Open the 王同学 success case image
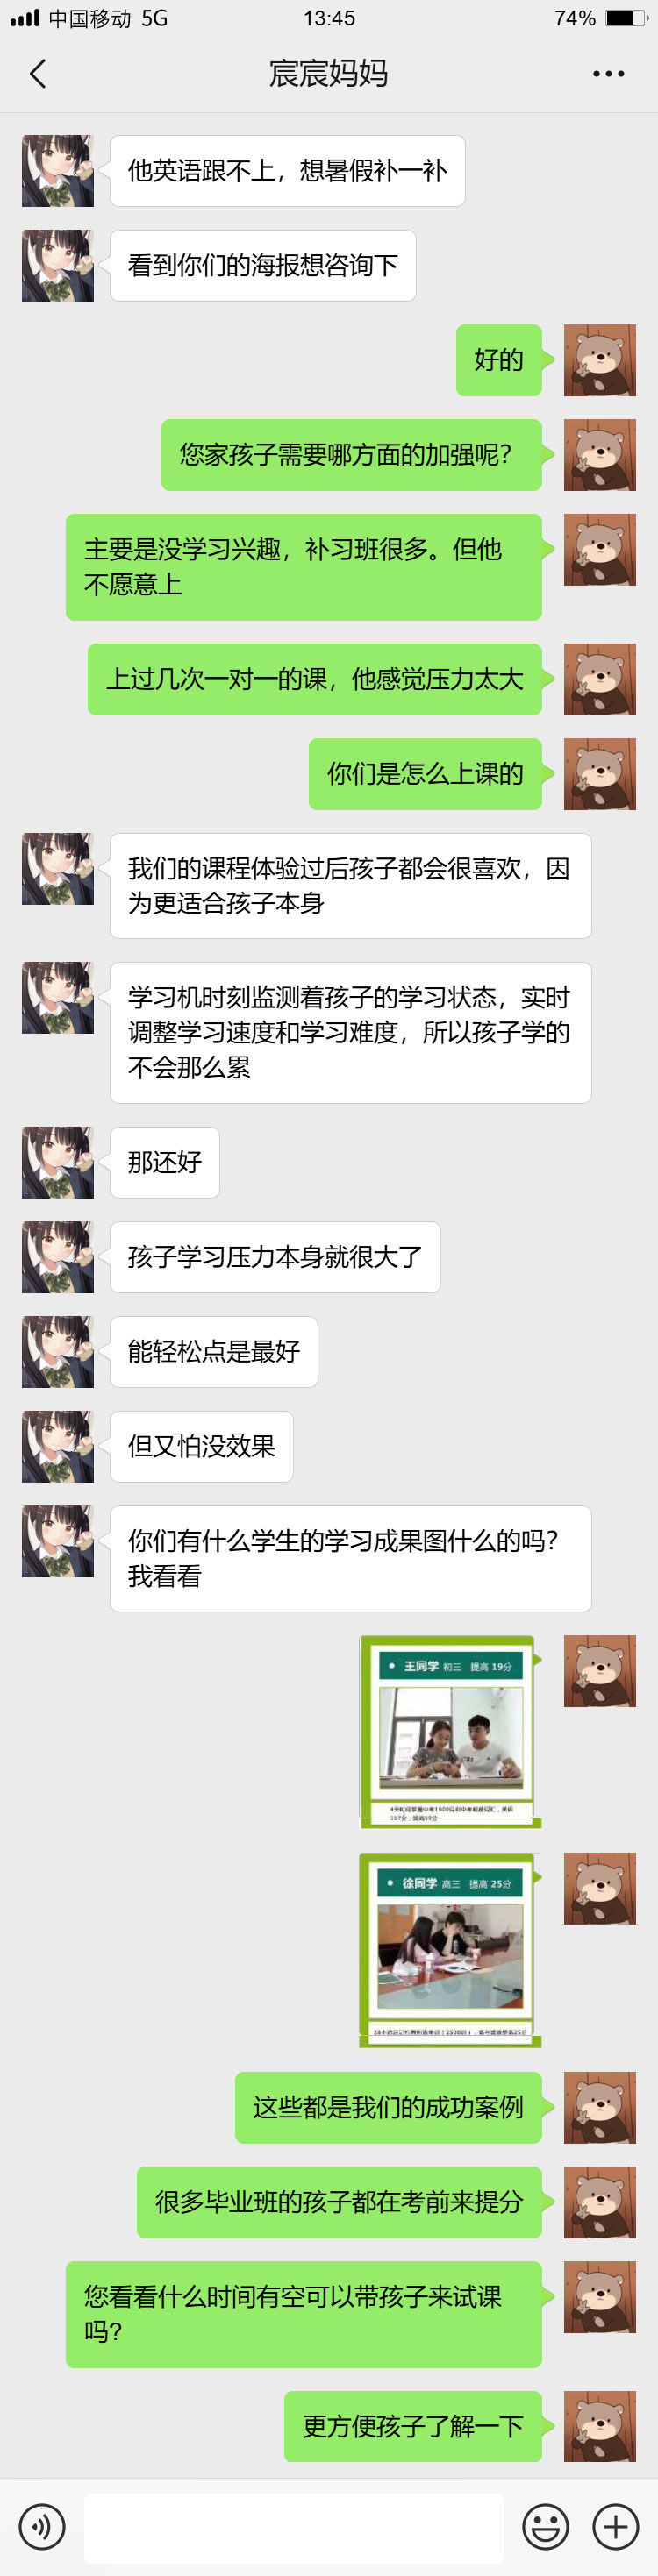The width and height of the screenshot is (658, 2576). coord(450,1732)
